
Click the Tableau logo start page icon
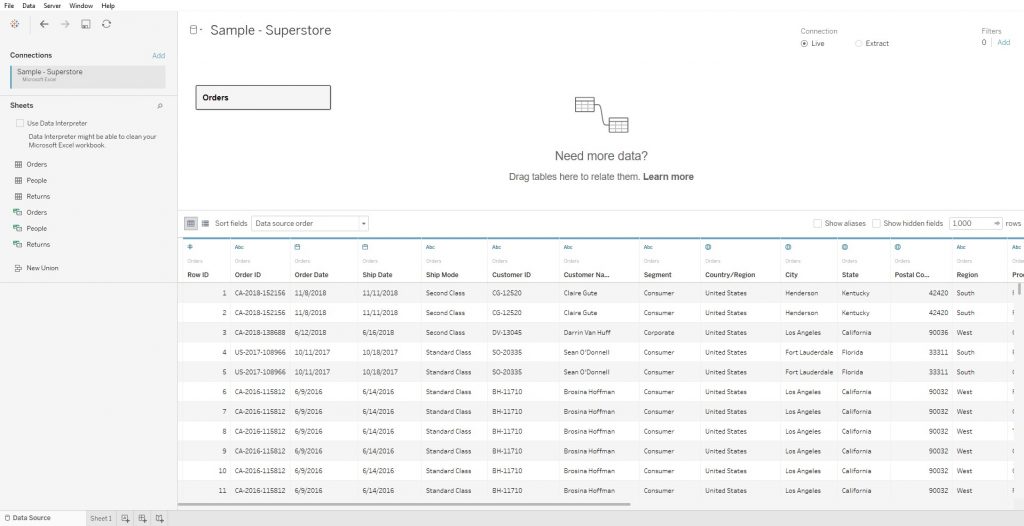pyautogui.click(x=14, y=24)
